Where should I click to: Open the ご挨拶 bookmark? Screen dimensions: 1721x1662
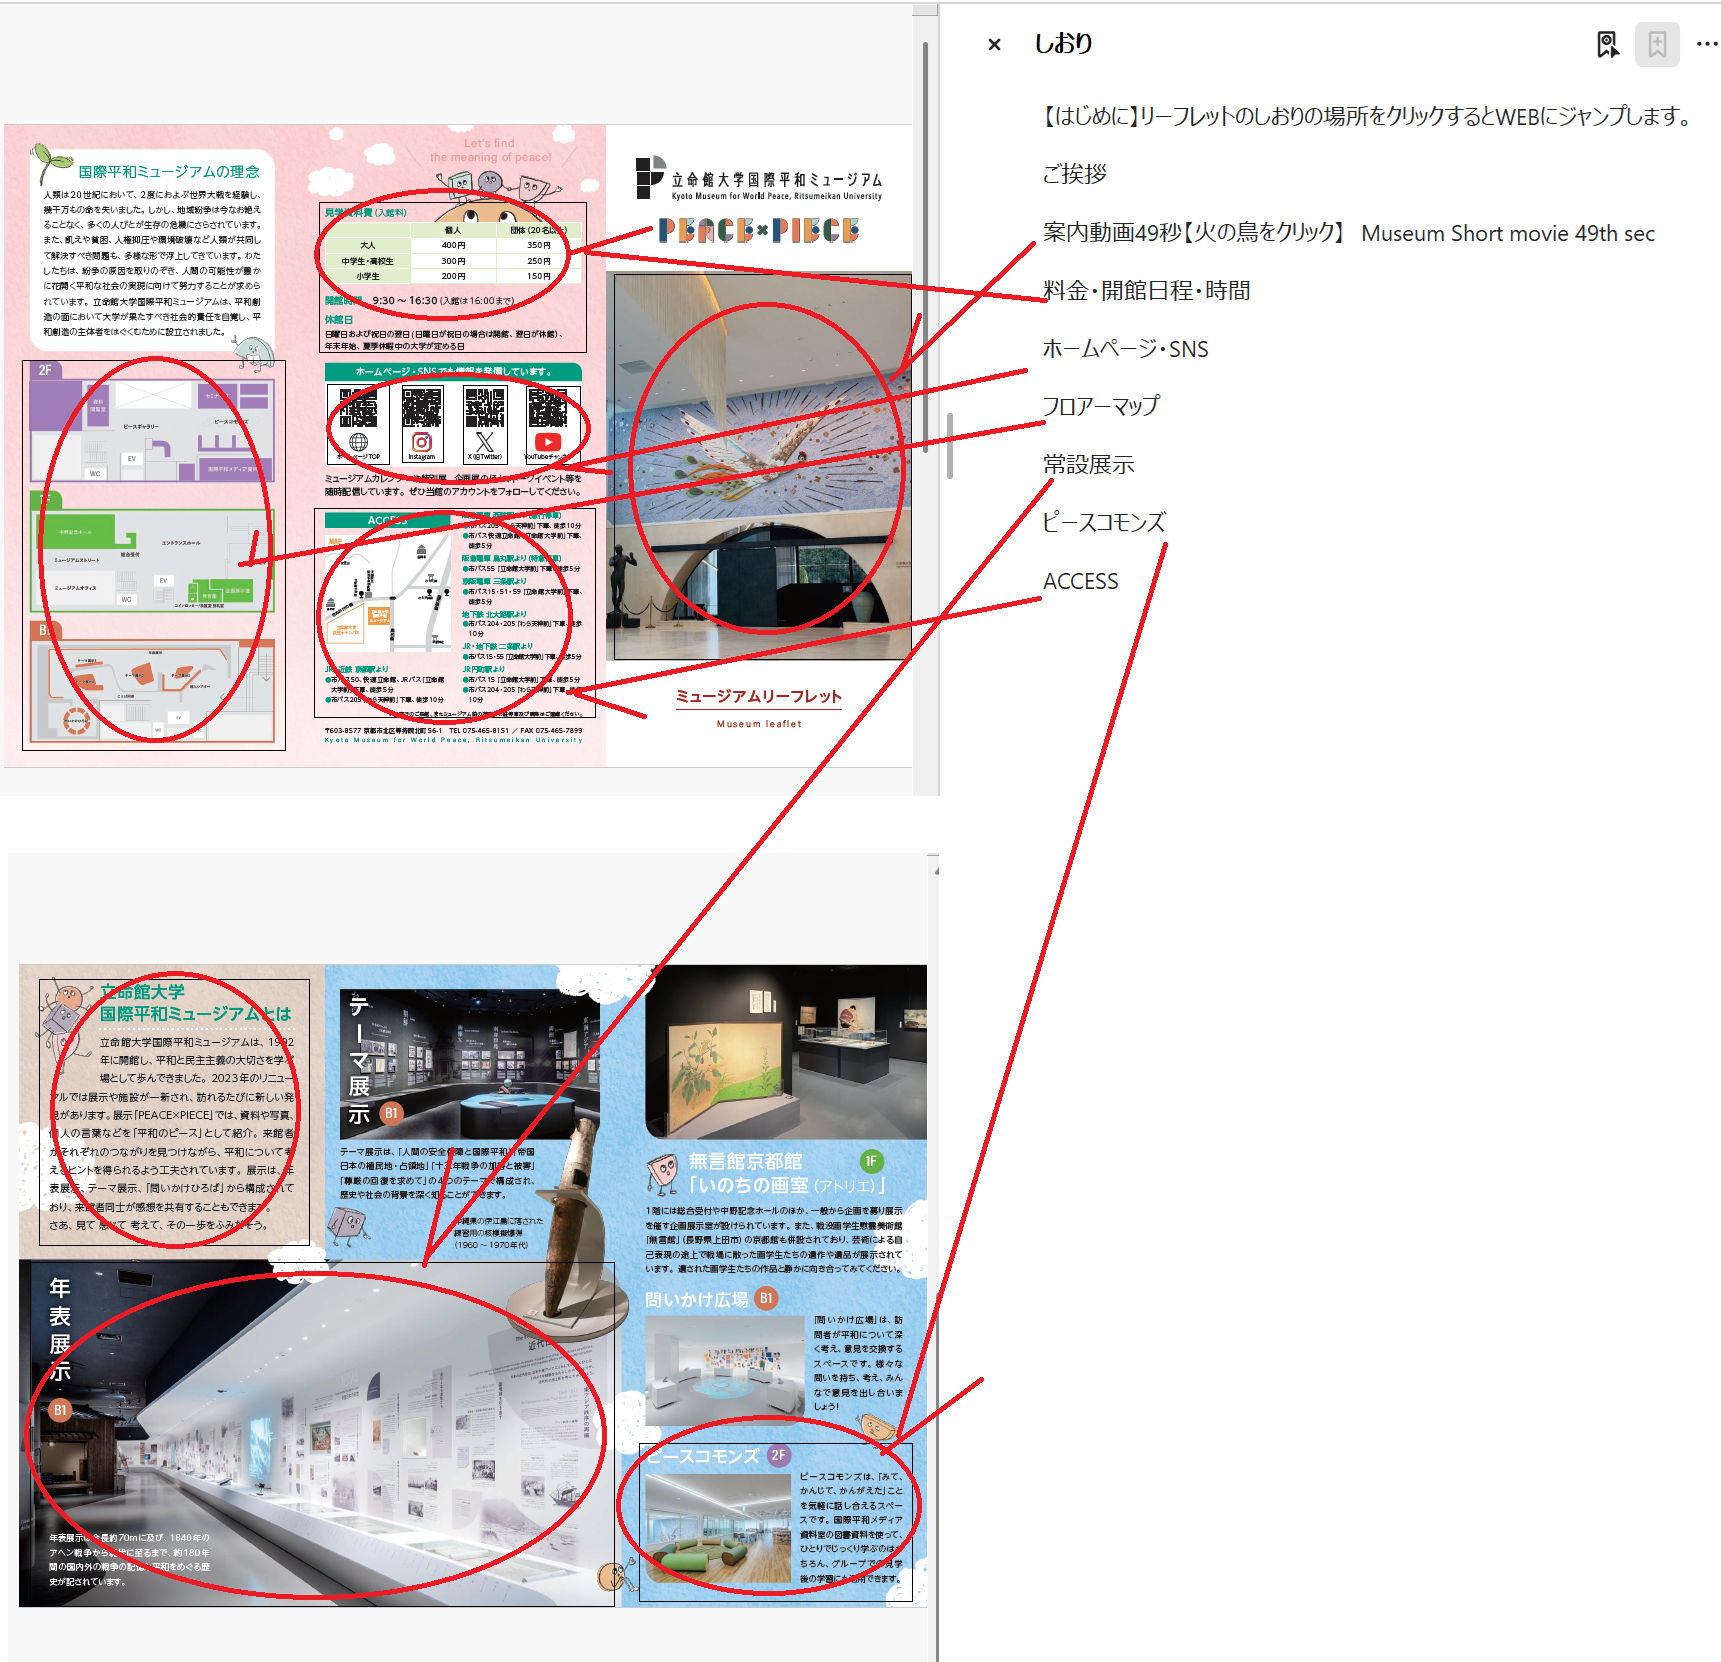point(1074,174)
